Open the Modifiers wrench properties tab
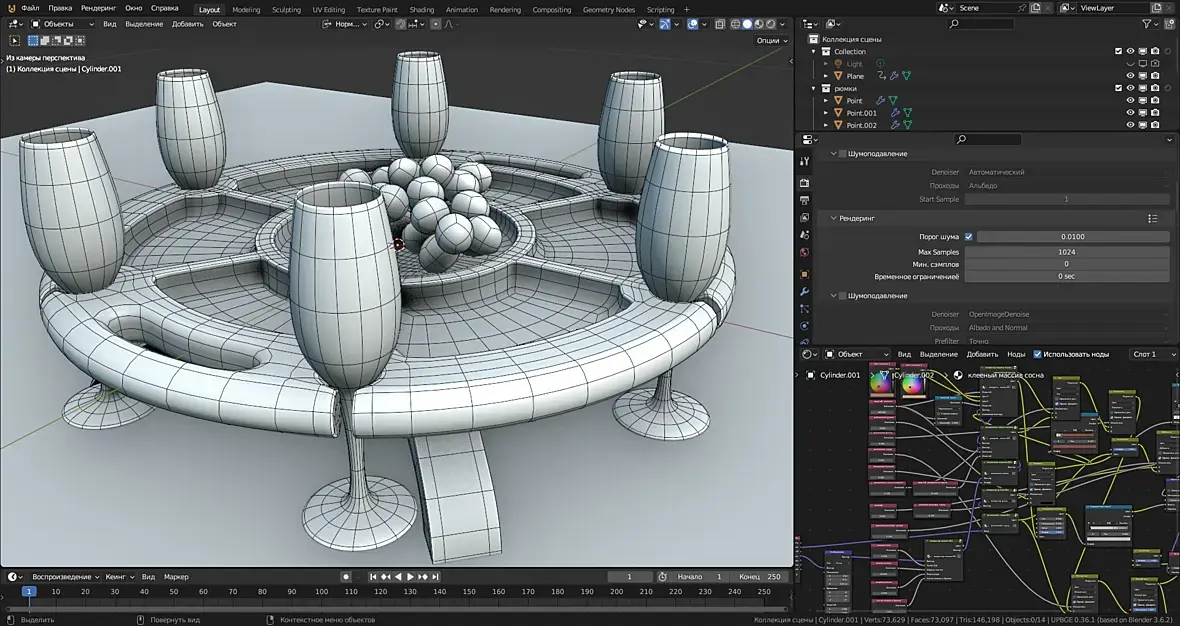 point(804,291)
